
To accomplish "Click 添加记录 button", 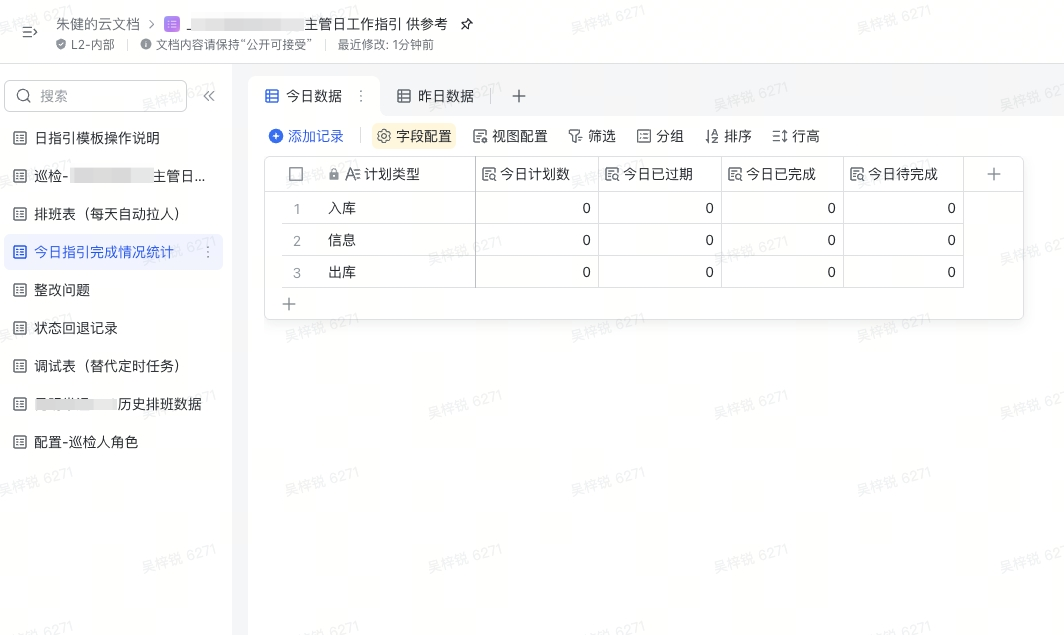I will tap(306, 136).
